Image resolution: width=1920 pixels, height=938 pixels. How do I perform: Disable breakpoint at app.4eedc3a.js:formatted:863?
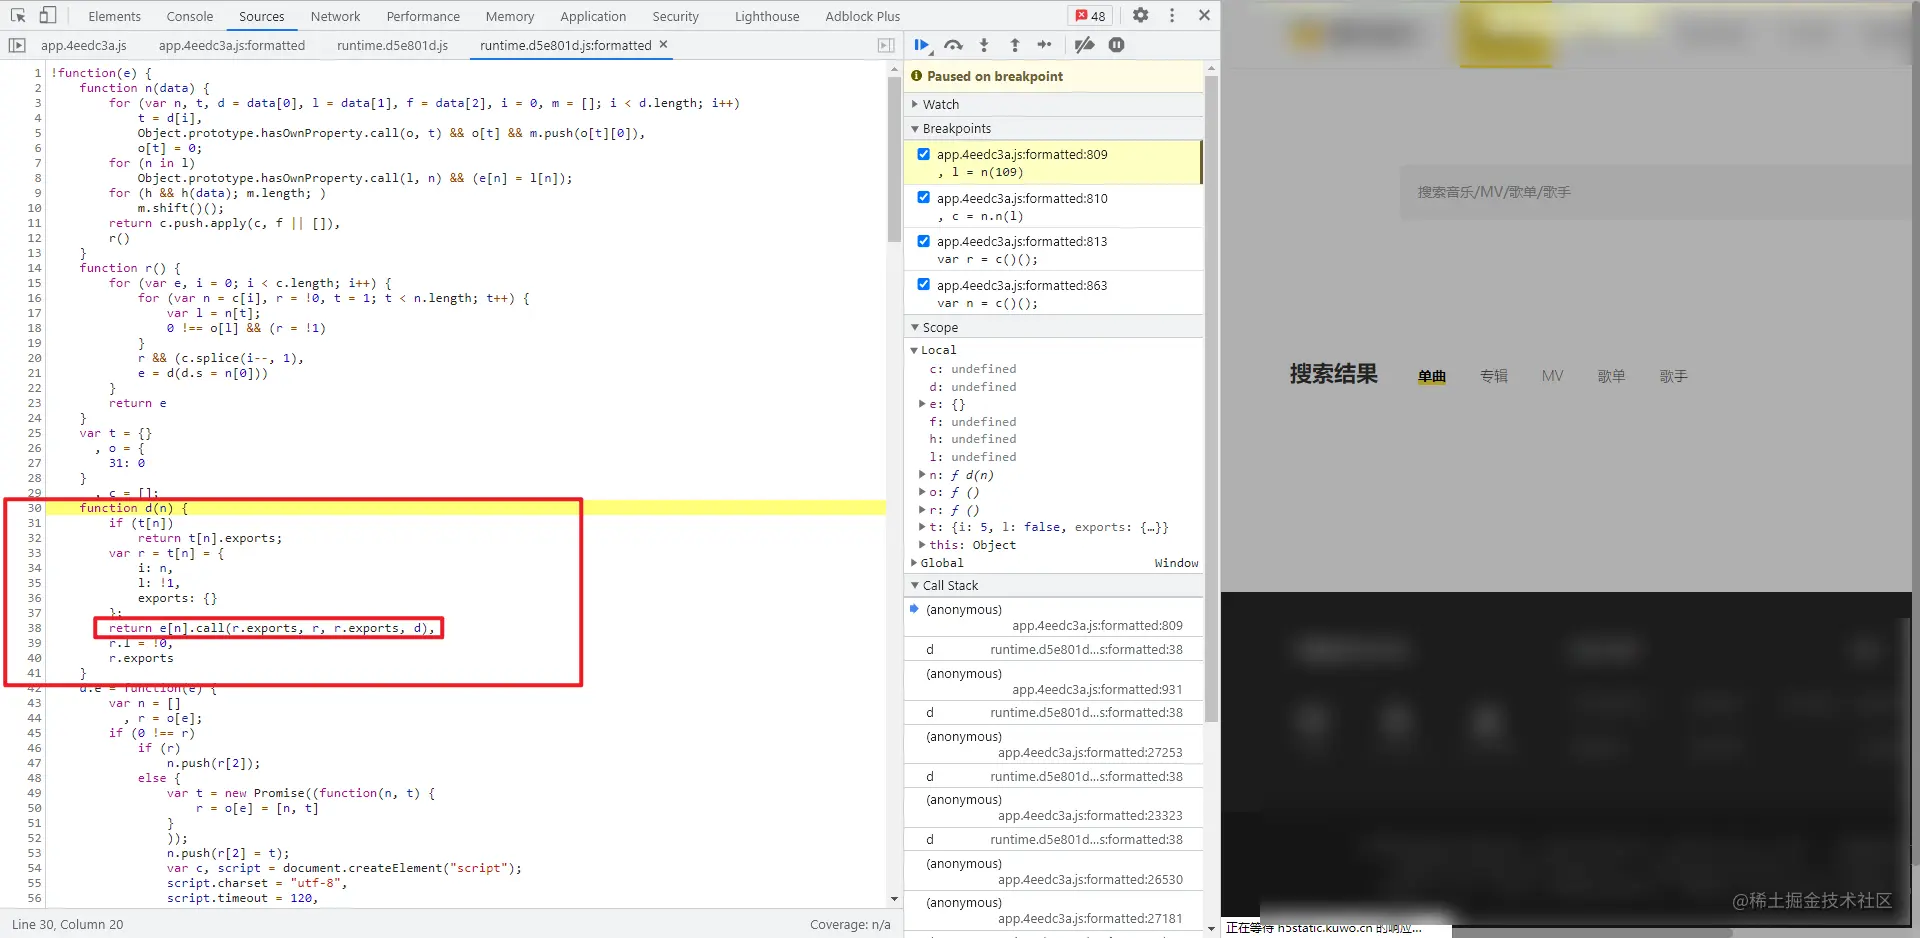(x=923, y=284)
